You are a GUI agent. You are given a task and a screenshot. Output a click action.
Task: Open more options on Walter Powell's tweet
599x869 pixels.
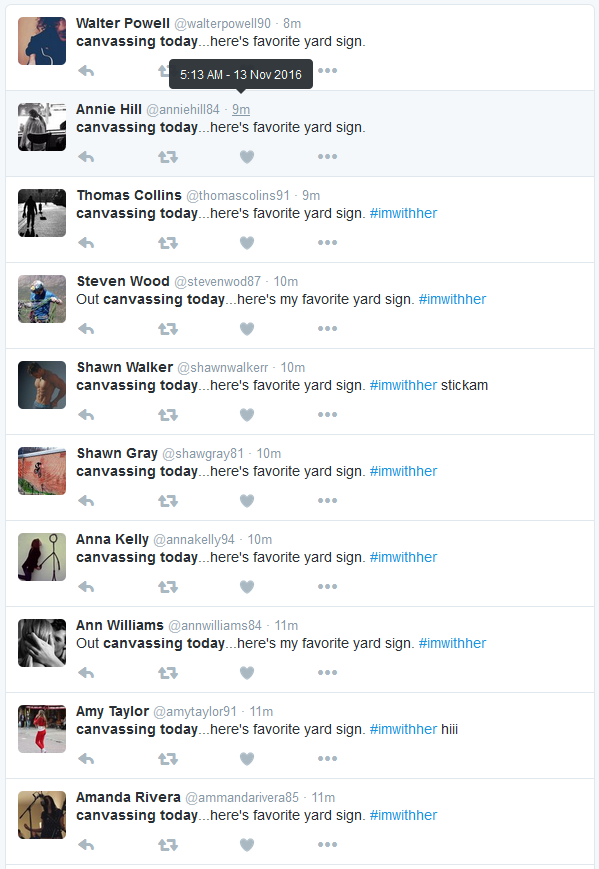pos(327,70)
